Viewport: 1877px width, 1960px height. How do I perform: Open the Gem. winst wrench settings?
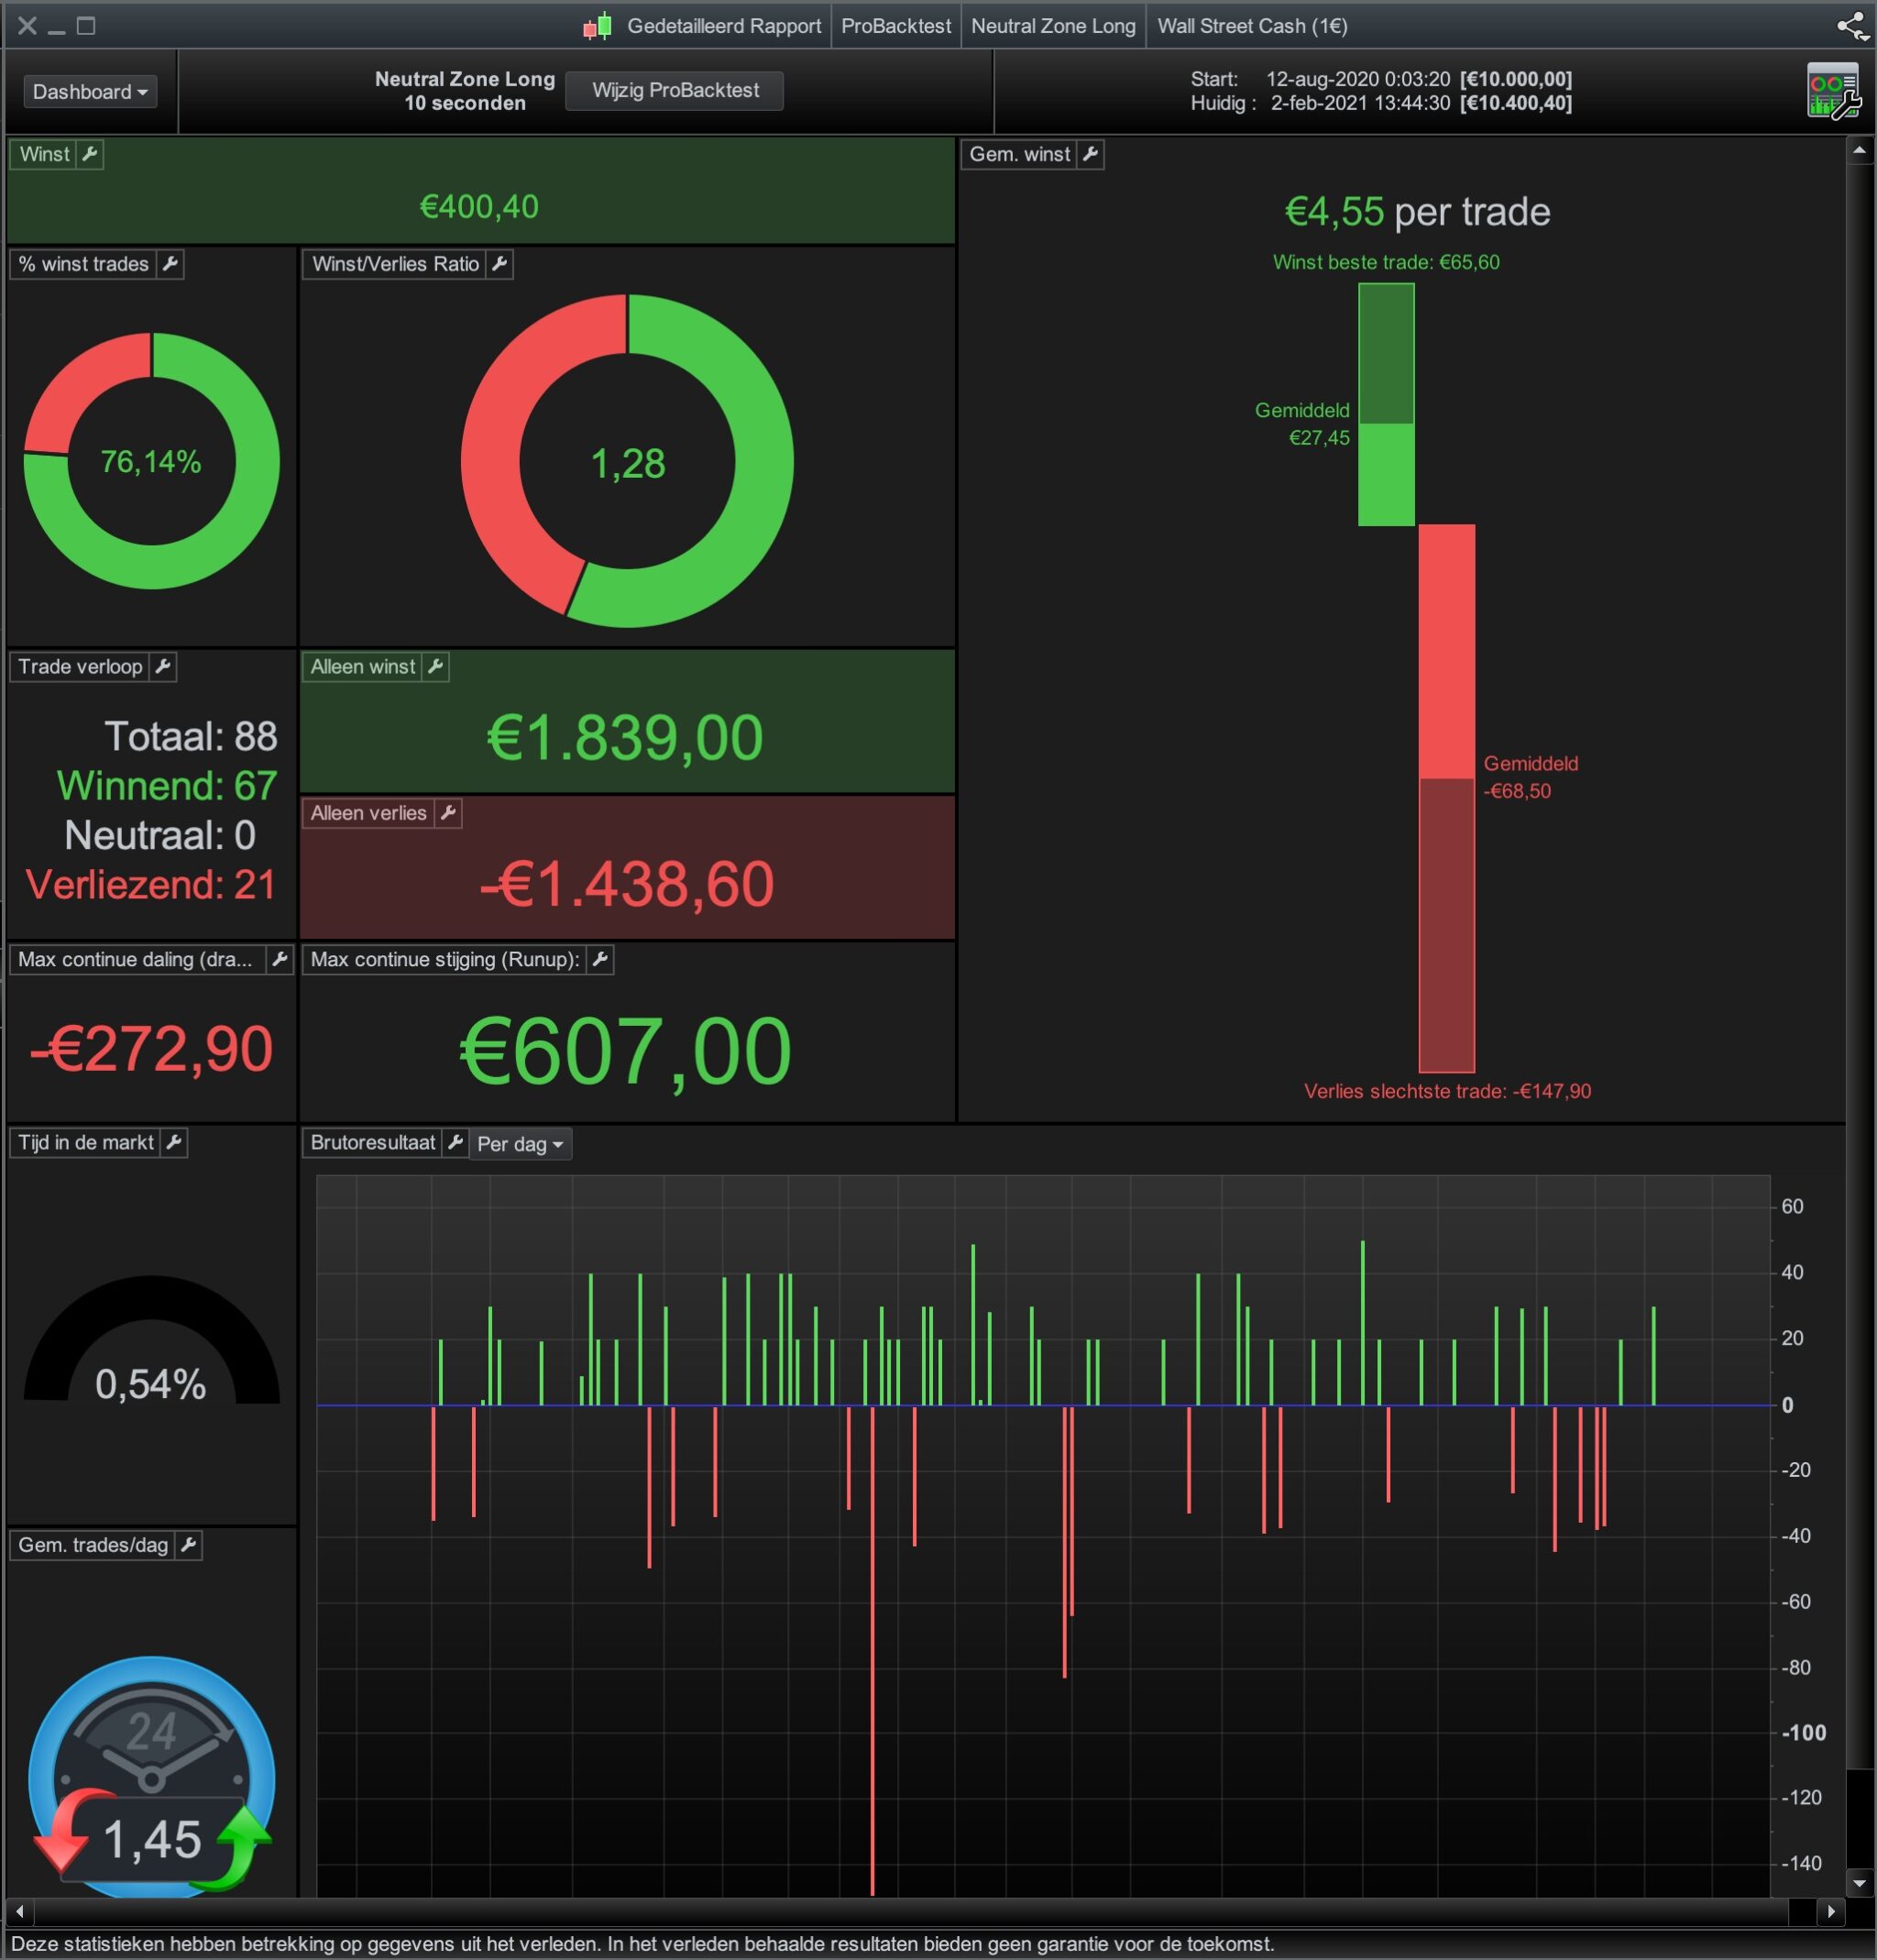[1091, 154]
